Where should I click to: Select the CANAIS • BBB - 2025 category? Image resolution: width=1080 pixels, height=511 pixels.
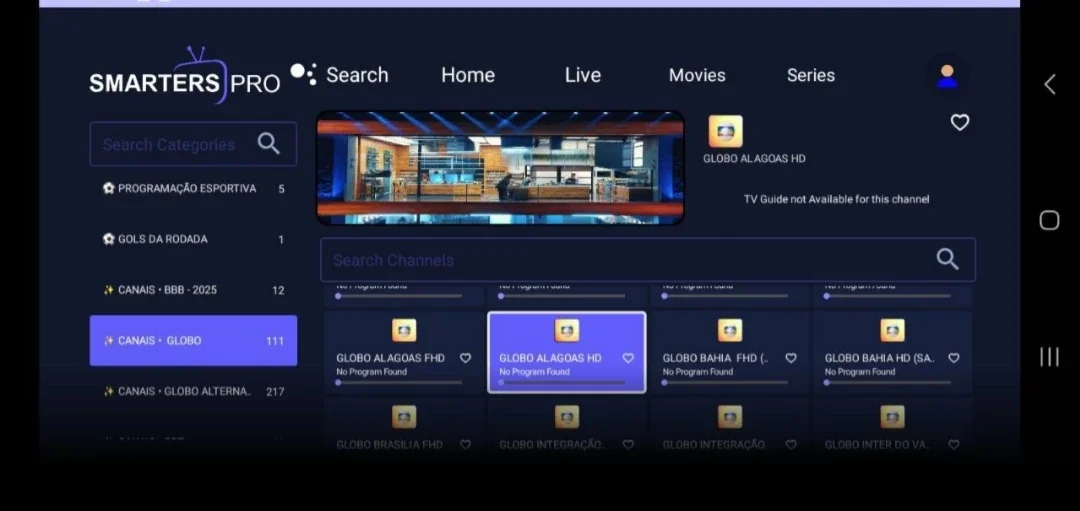(x=193, y=290)
